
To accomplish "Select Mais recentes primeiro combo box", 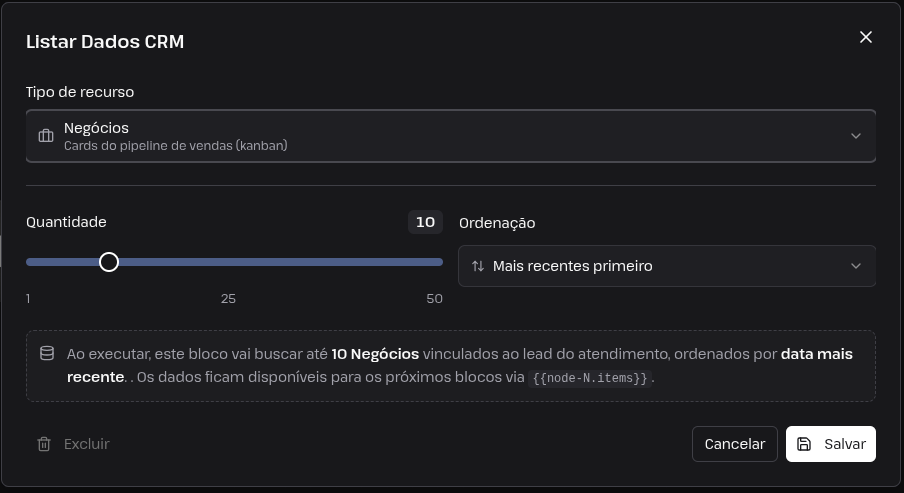I will pos(667,266).
